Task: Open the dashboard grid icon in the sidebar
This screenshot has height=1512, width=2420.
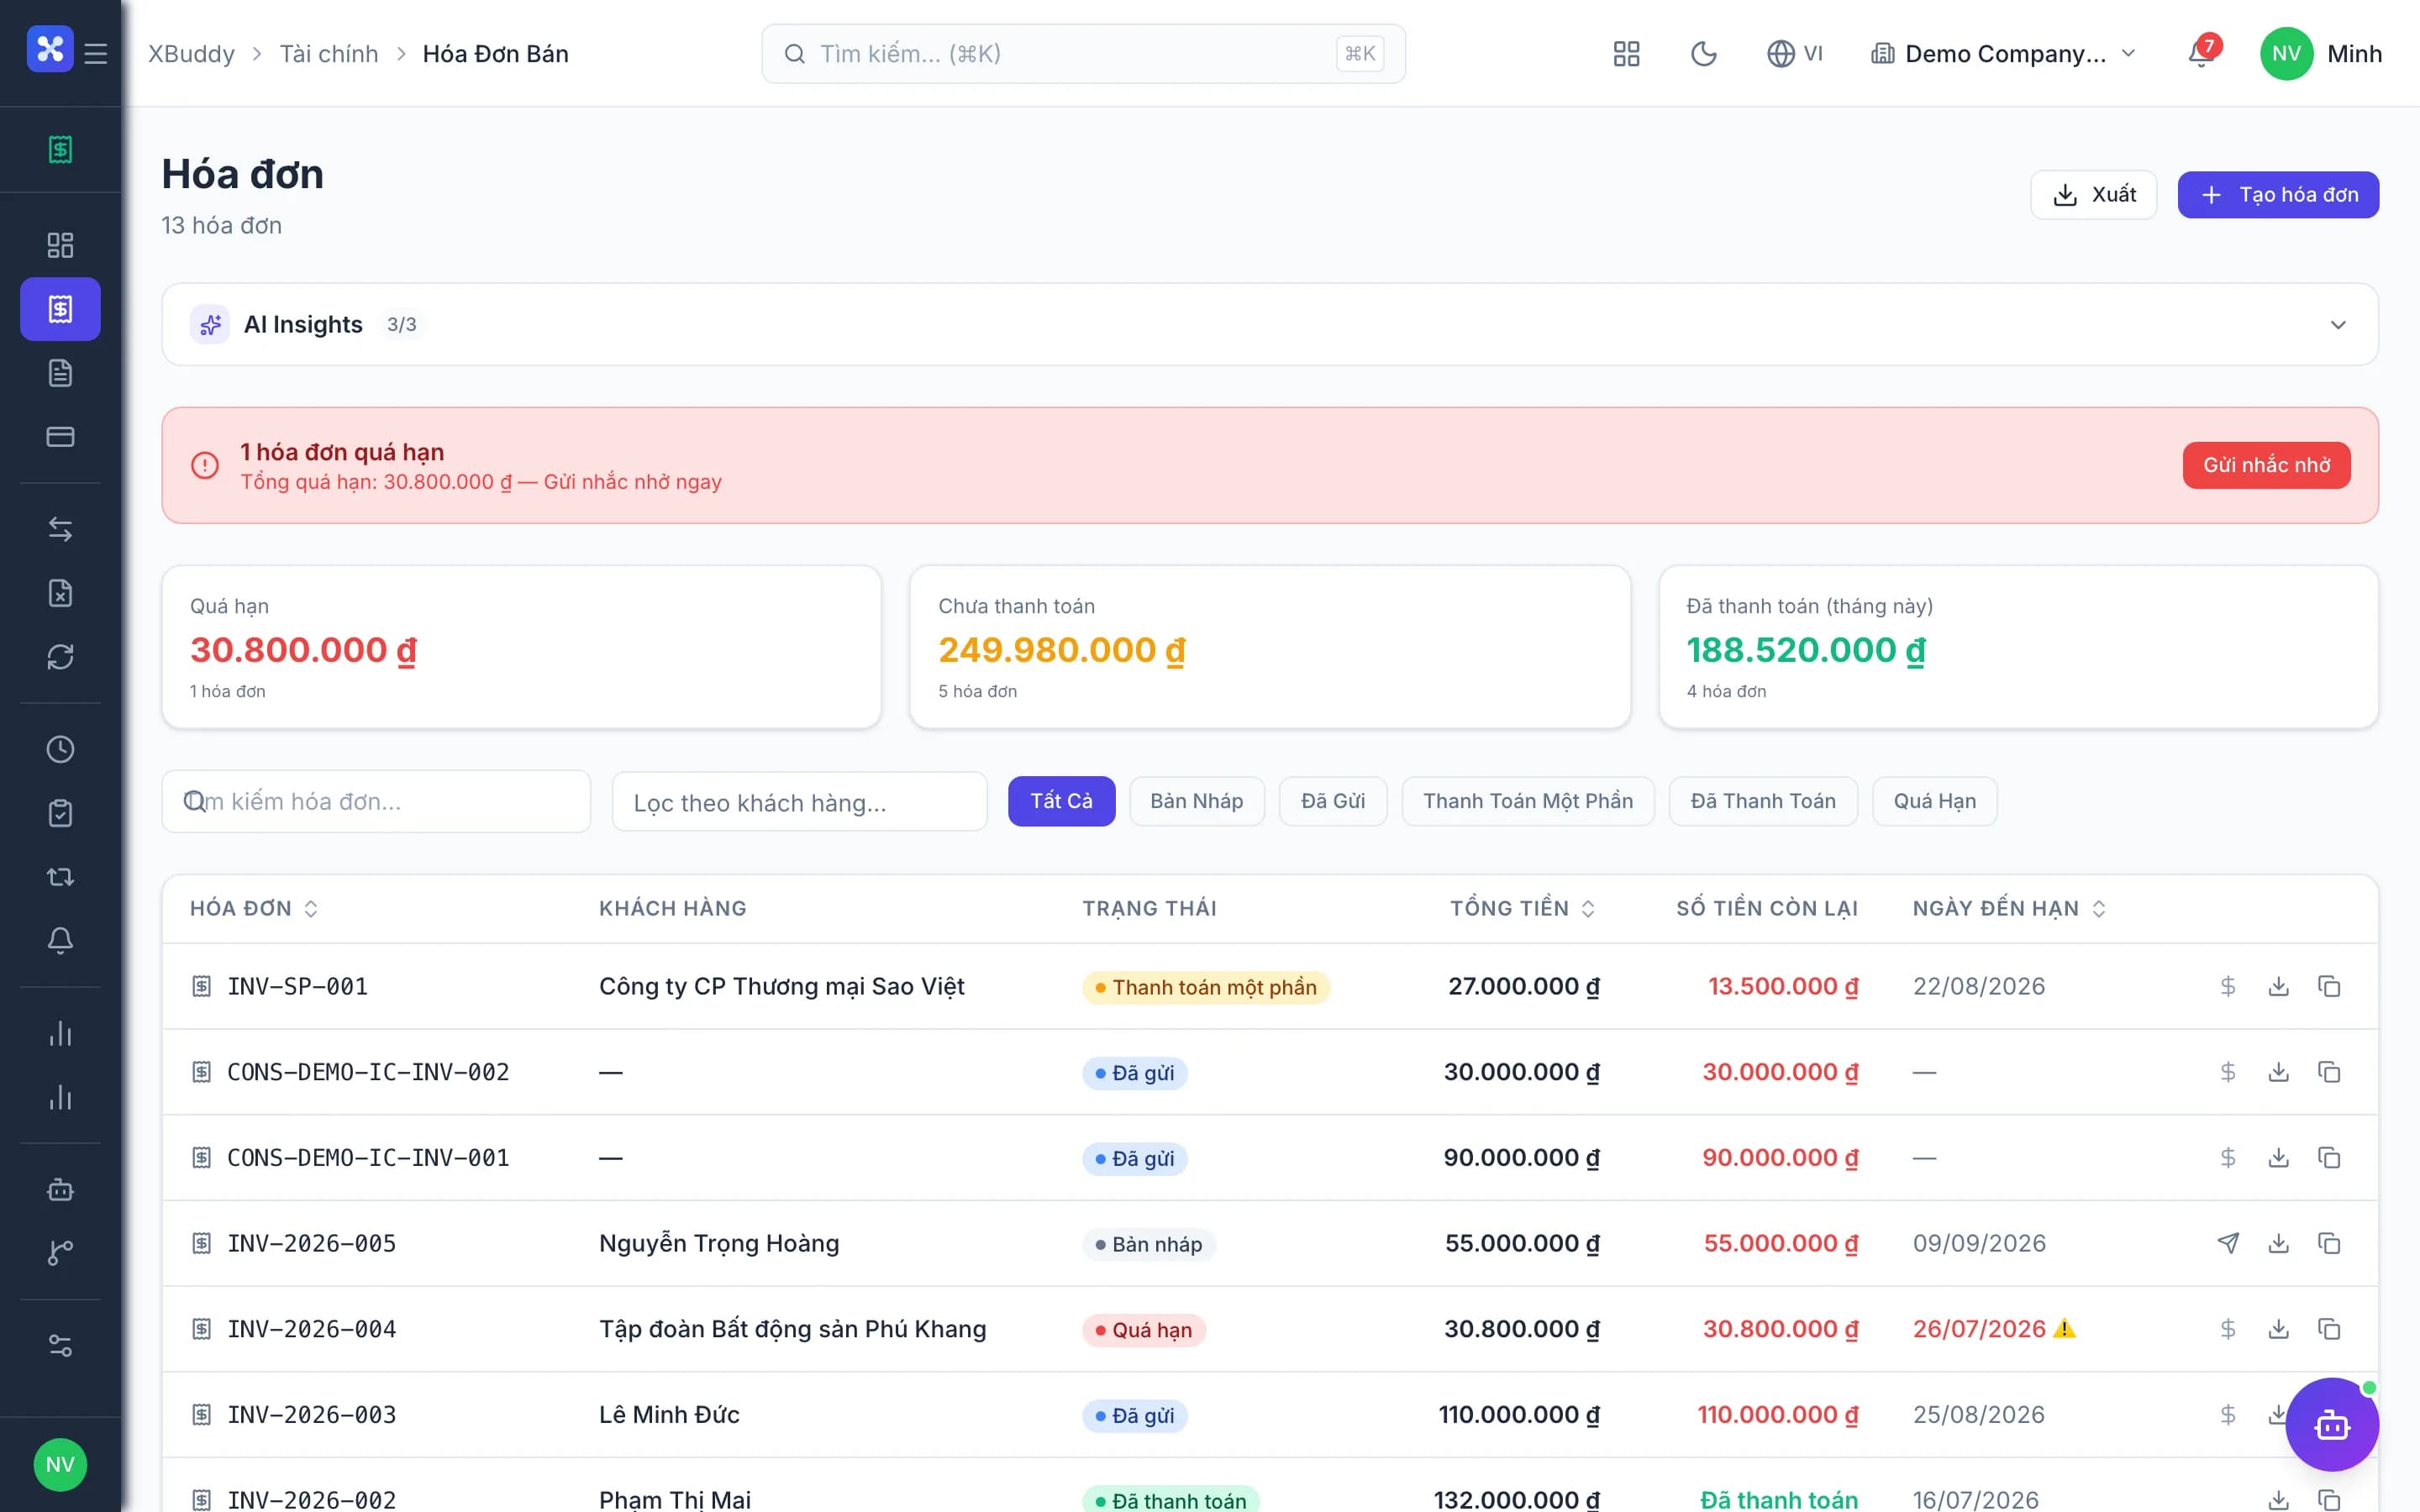Action: 60,245
